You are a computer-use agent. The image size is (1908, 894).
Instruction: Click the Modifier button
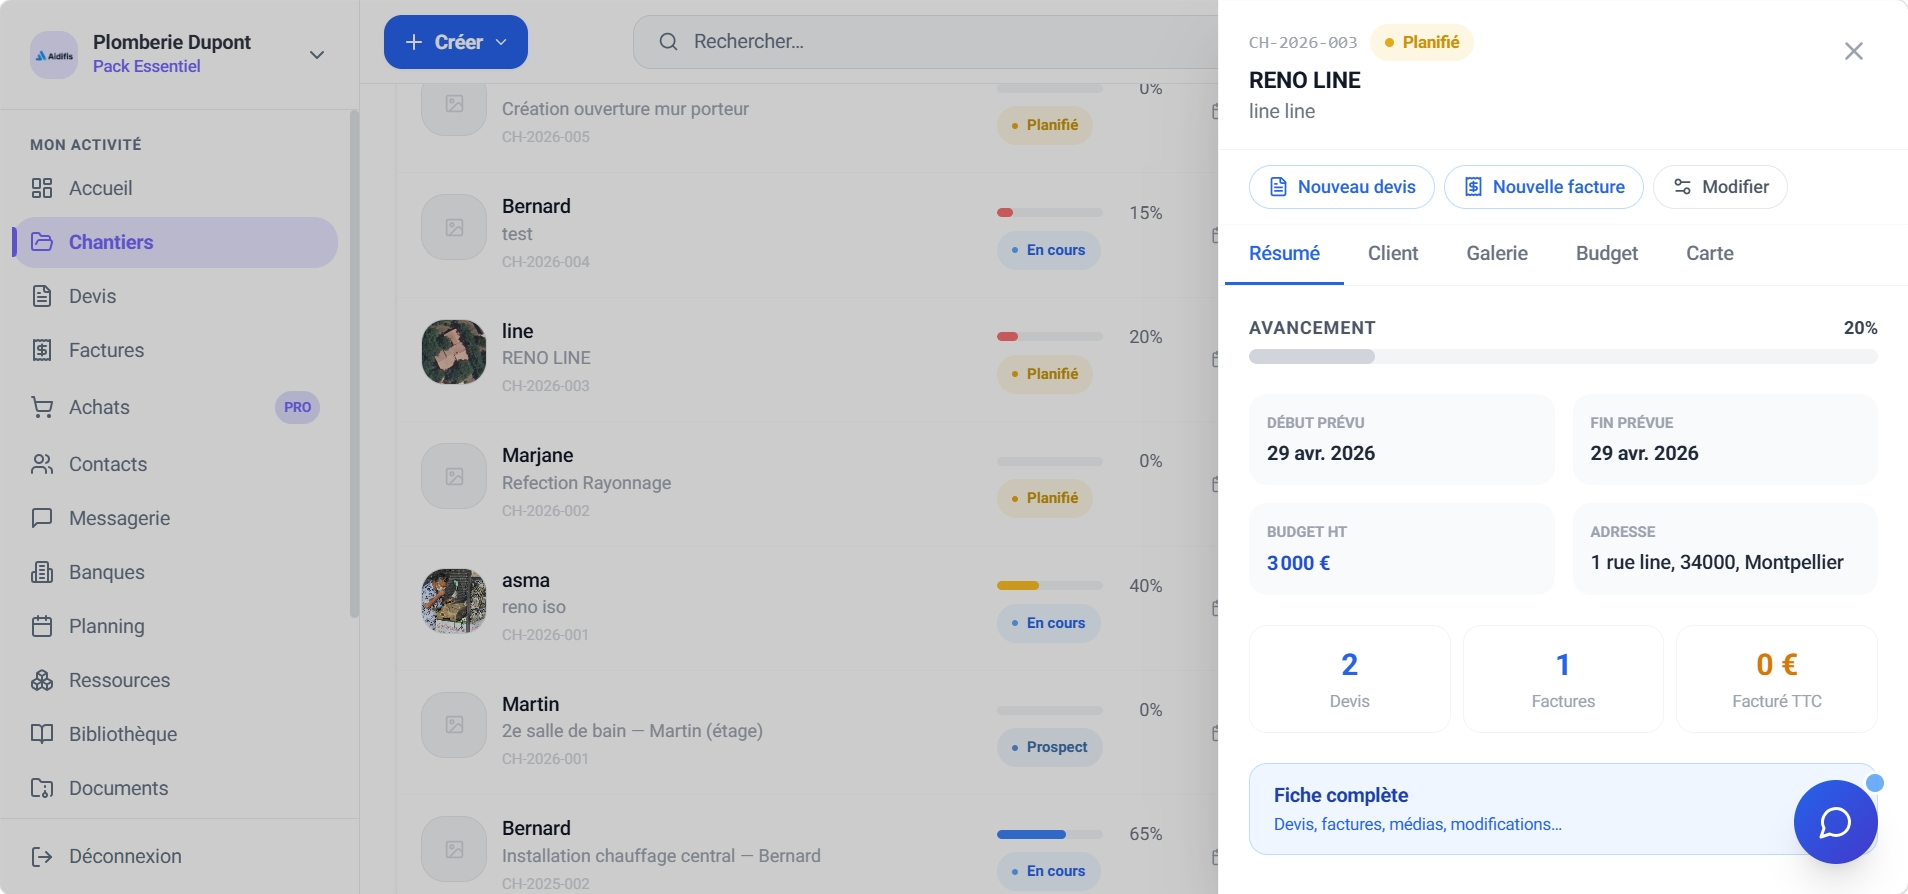[1720, 187]
